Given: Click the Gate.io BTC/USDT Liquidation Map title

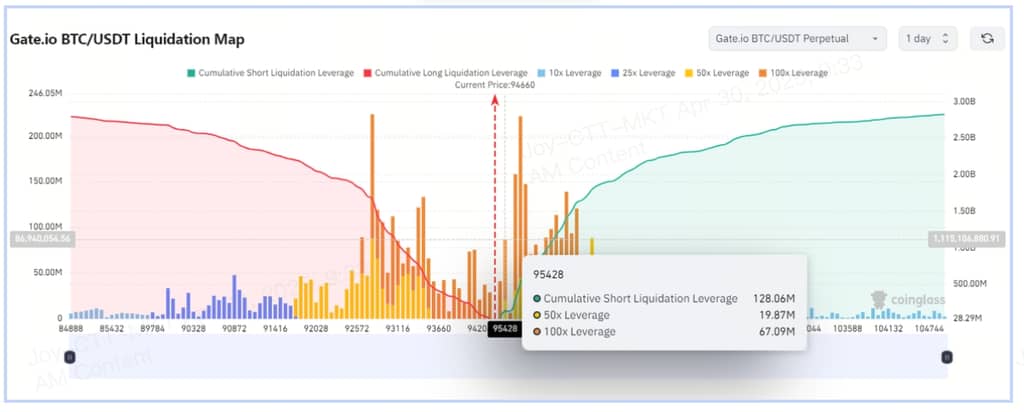Looking at the screenshot, I should [127, 39].
